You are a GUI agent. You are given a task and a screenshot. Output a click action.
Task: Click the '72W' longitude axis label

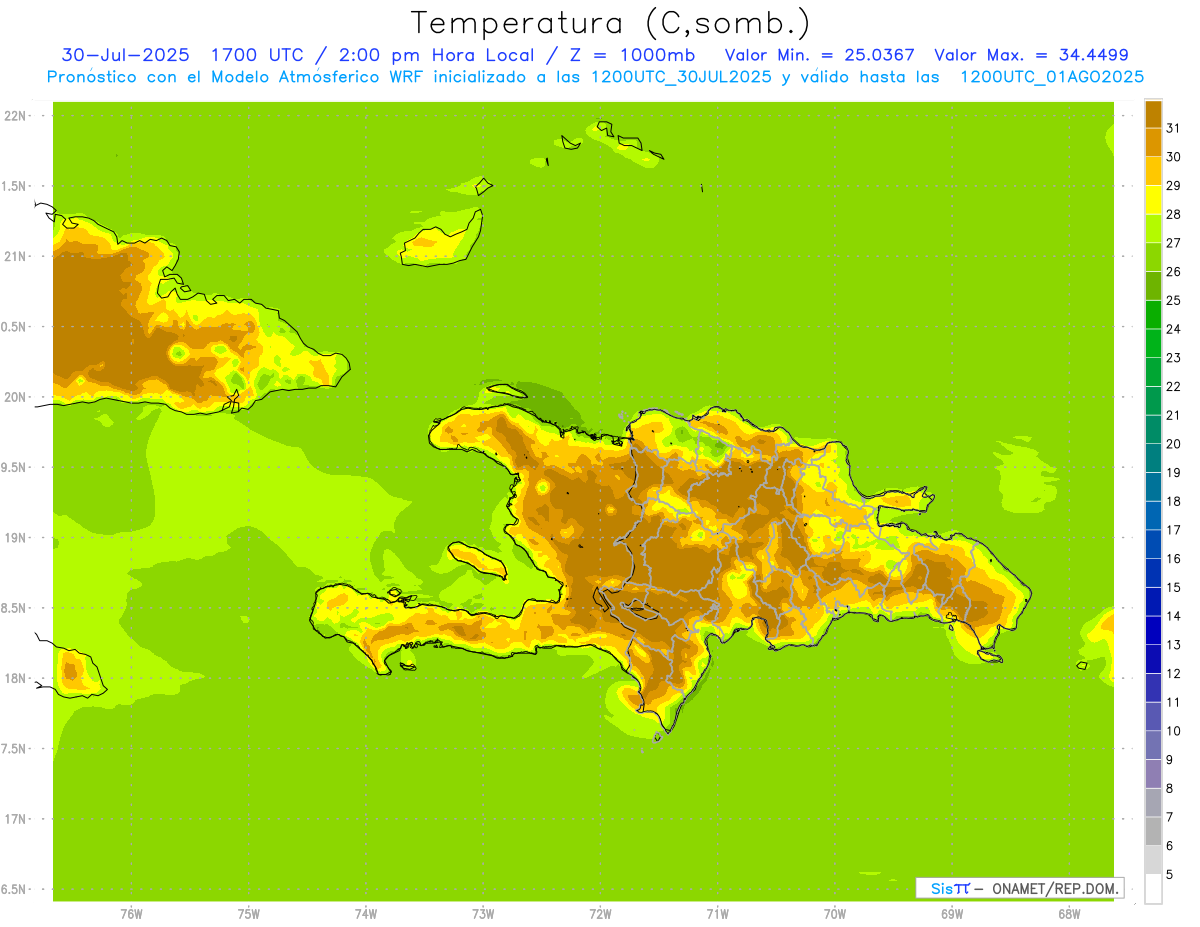tap(600, 914)
